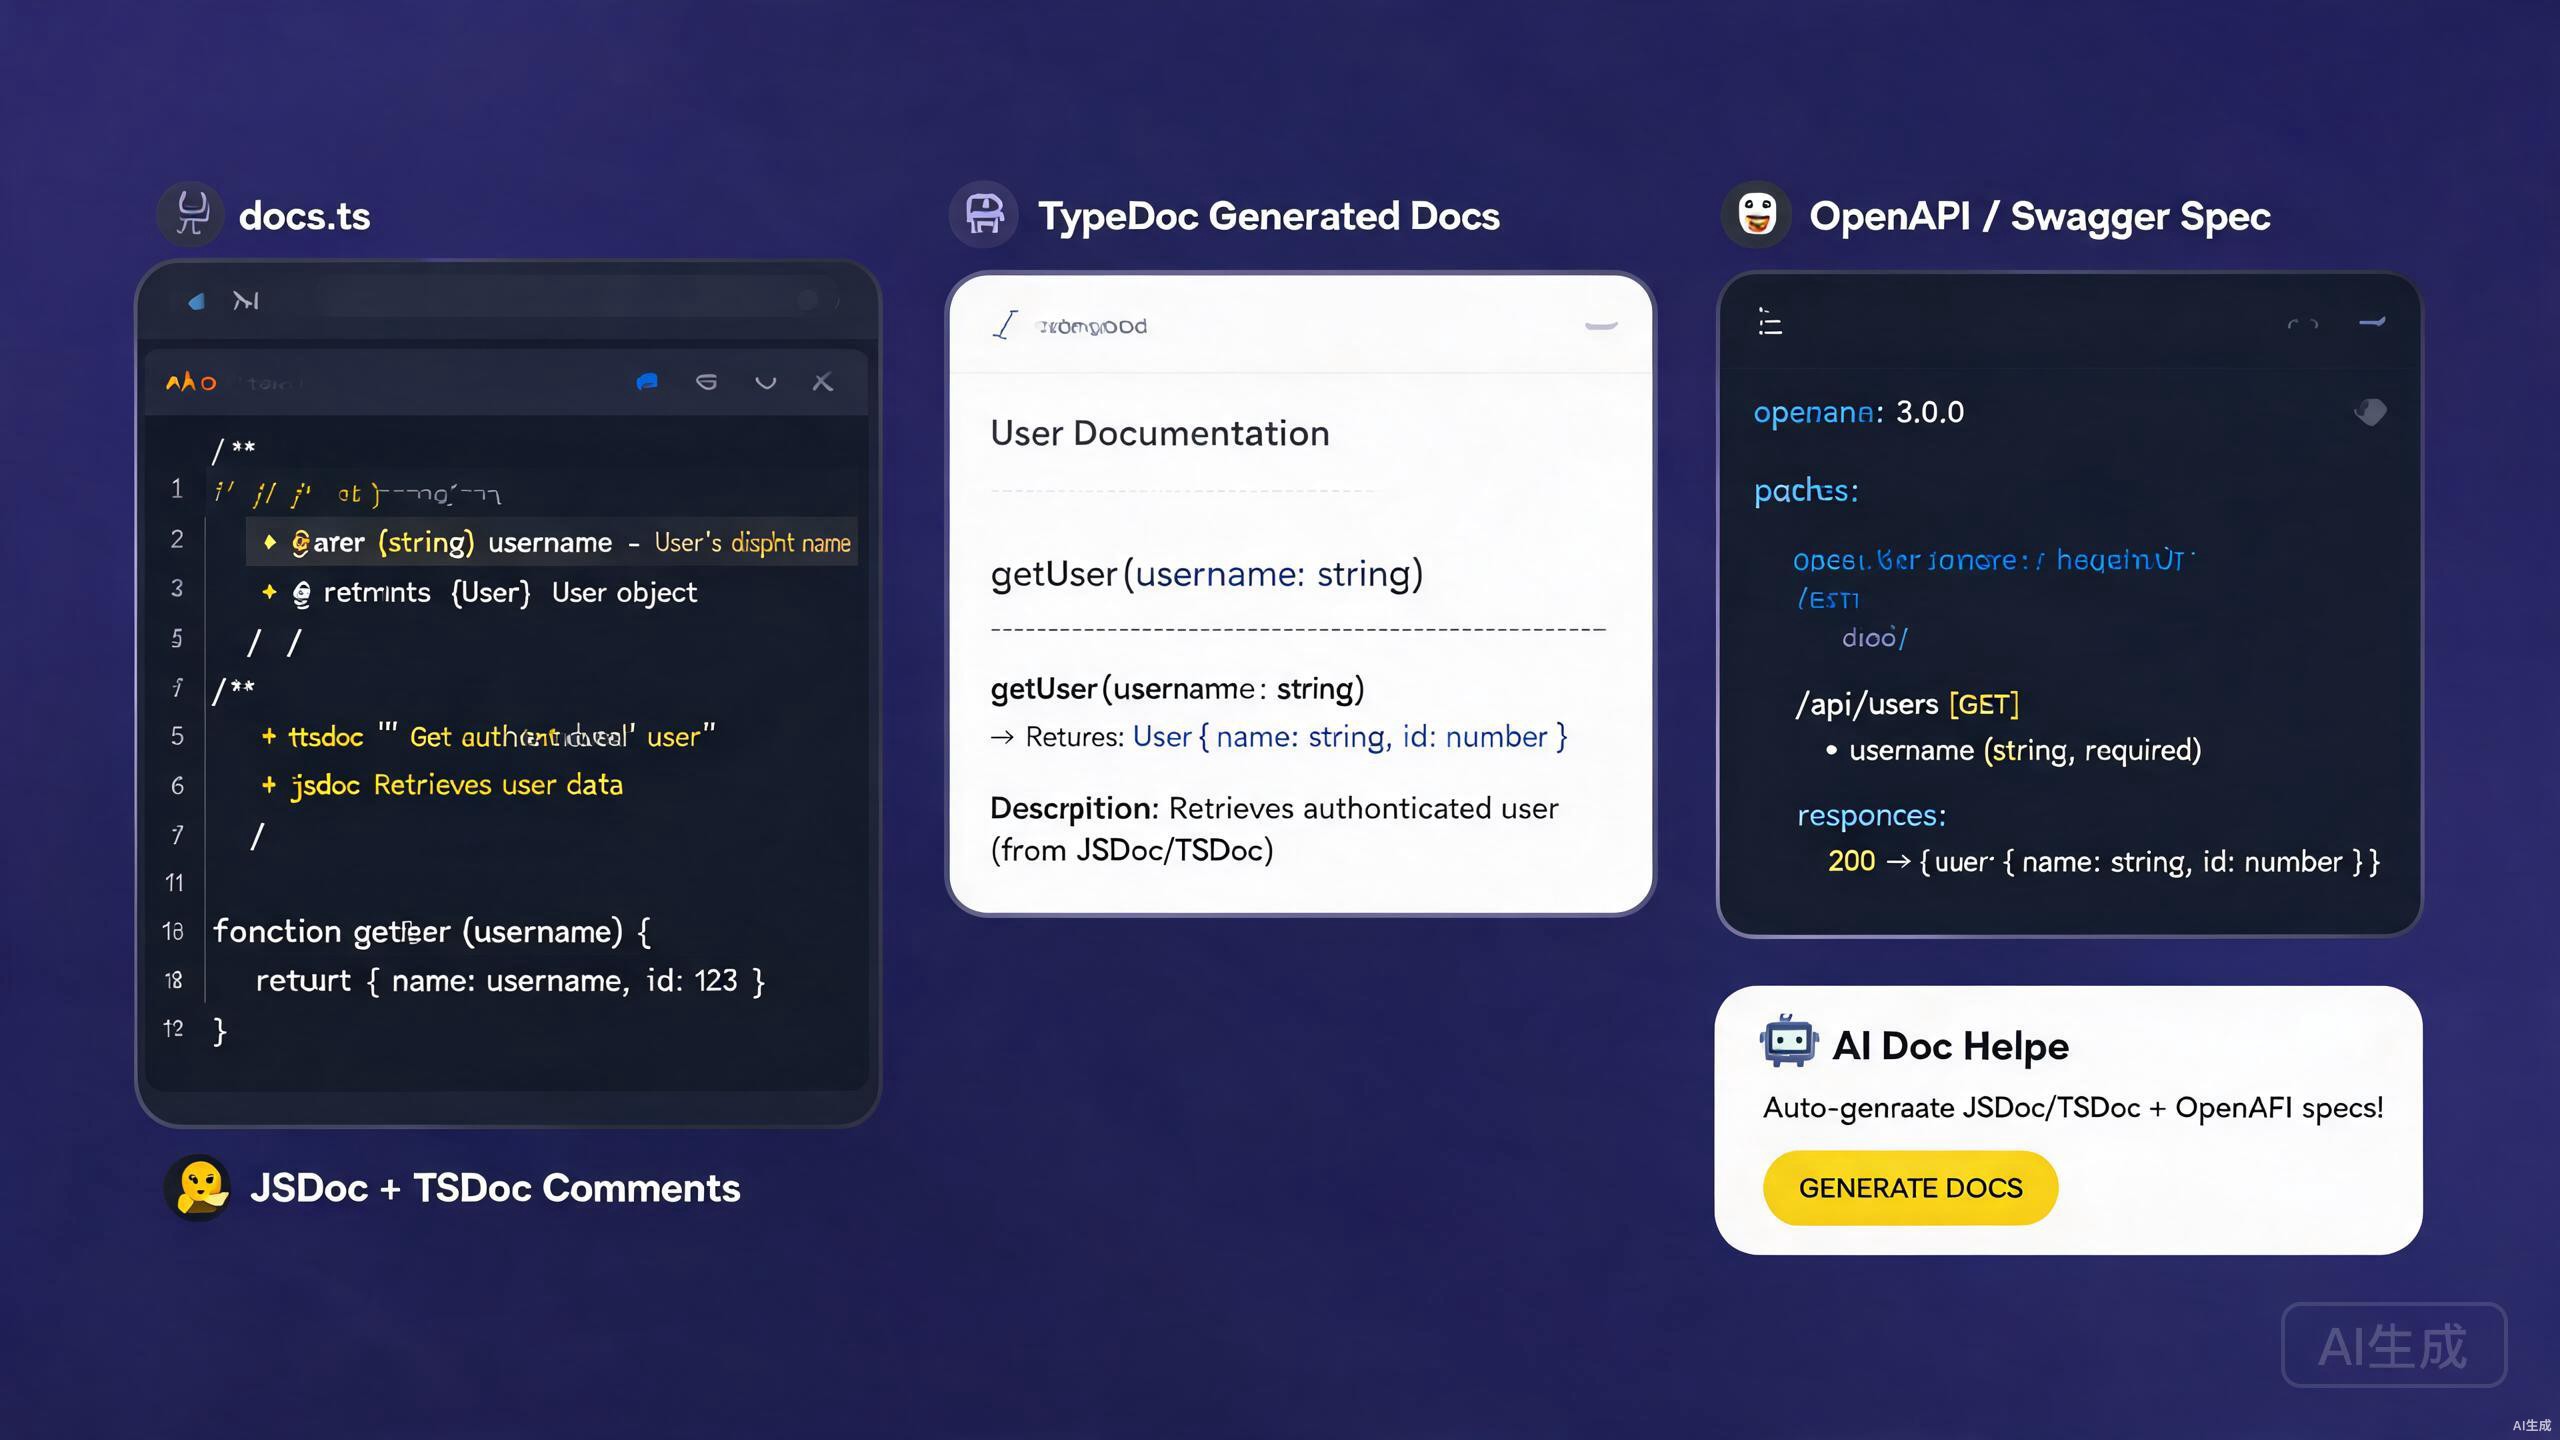Expand the chevron dropdown in editor toolbar
This screenshot has height=1440, width=2560.
point(766,382)
